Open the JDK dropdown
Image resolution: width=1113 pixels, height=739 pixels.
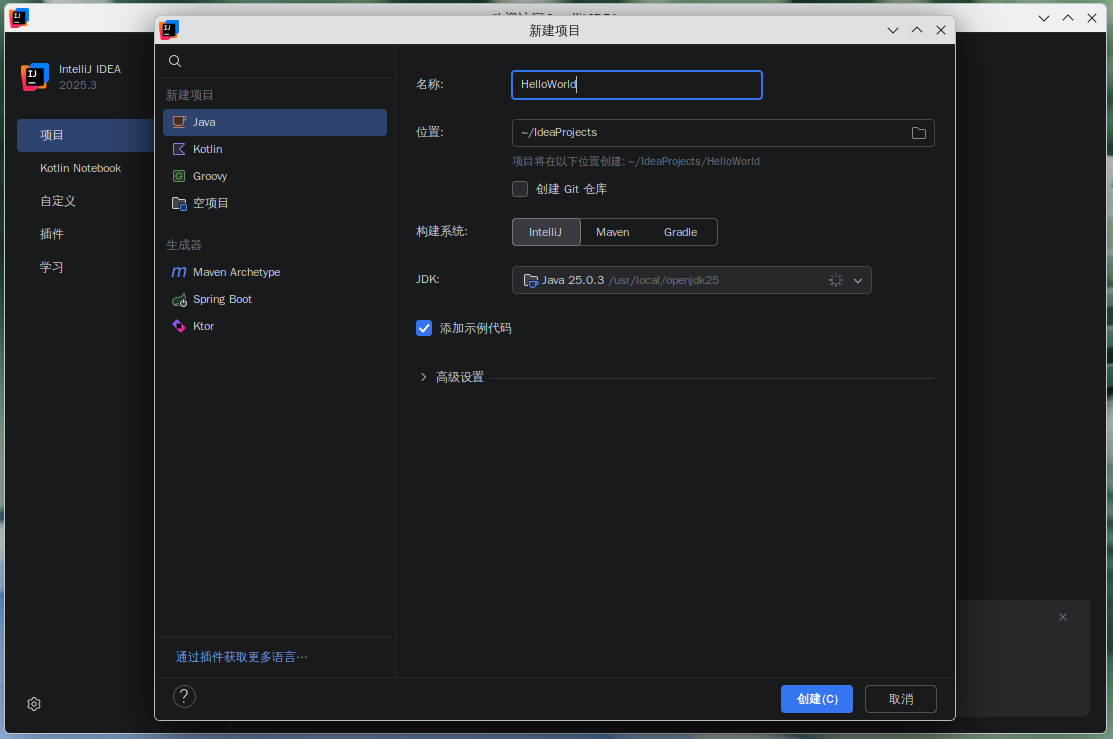691,280
